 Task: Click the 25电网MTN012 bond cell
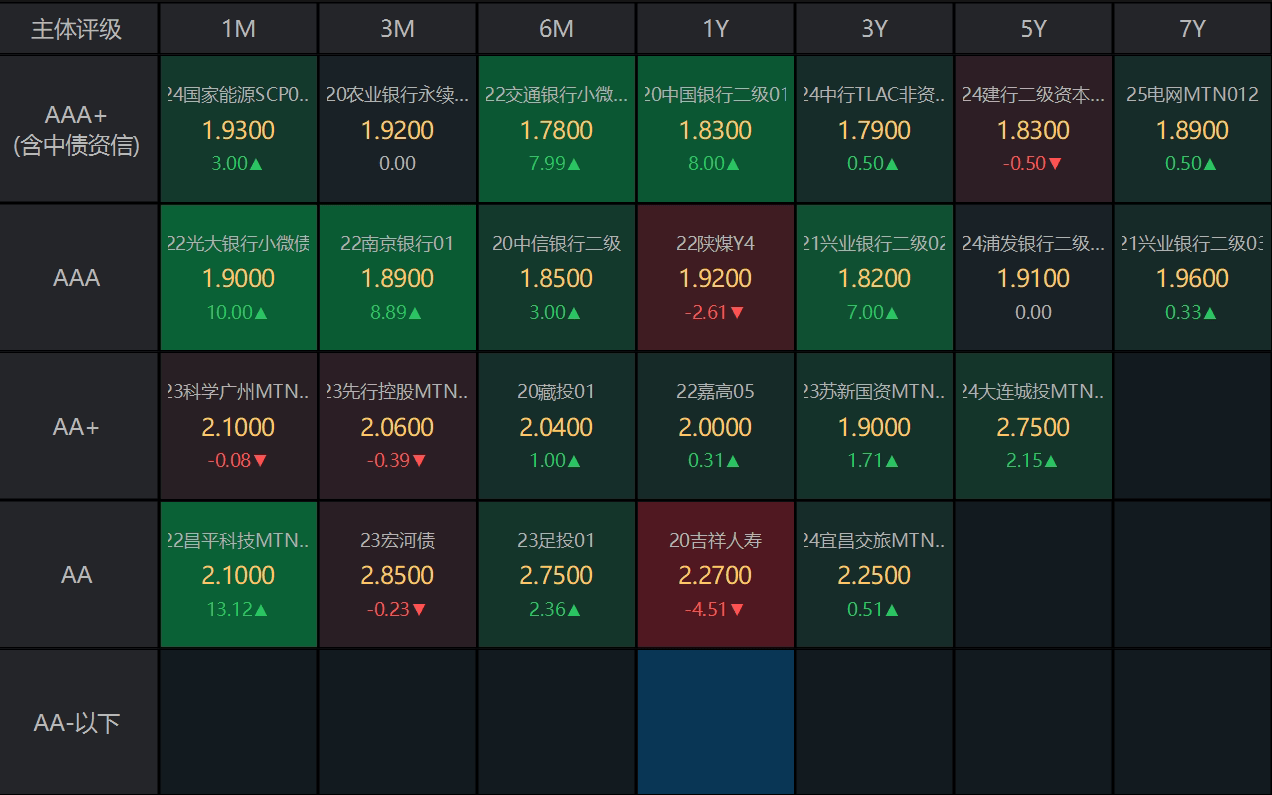[x=1192, y=129]
